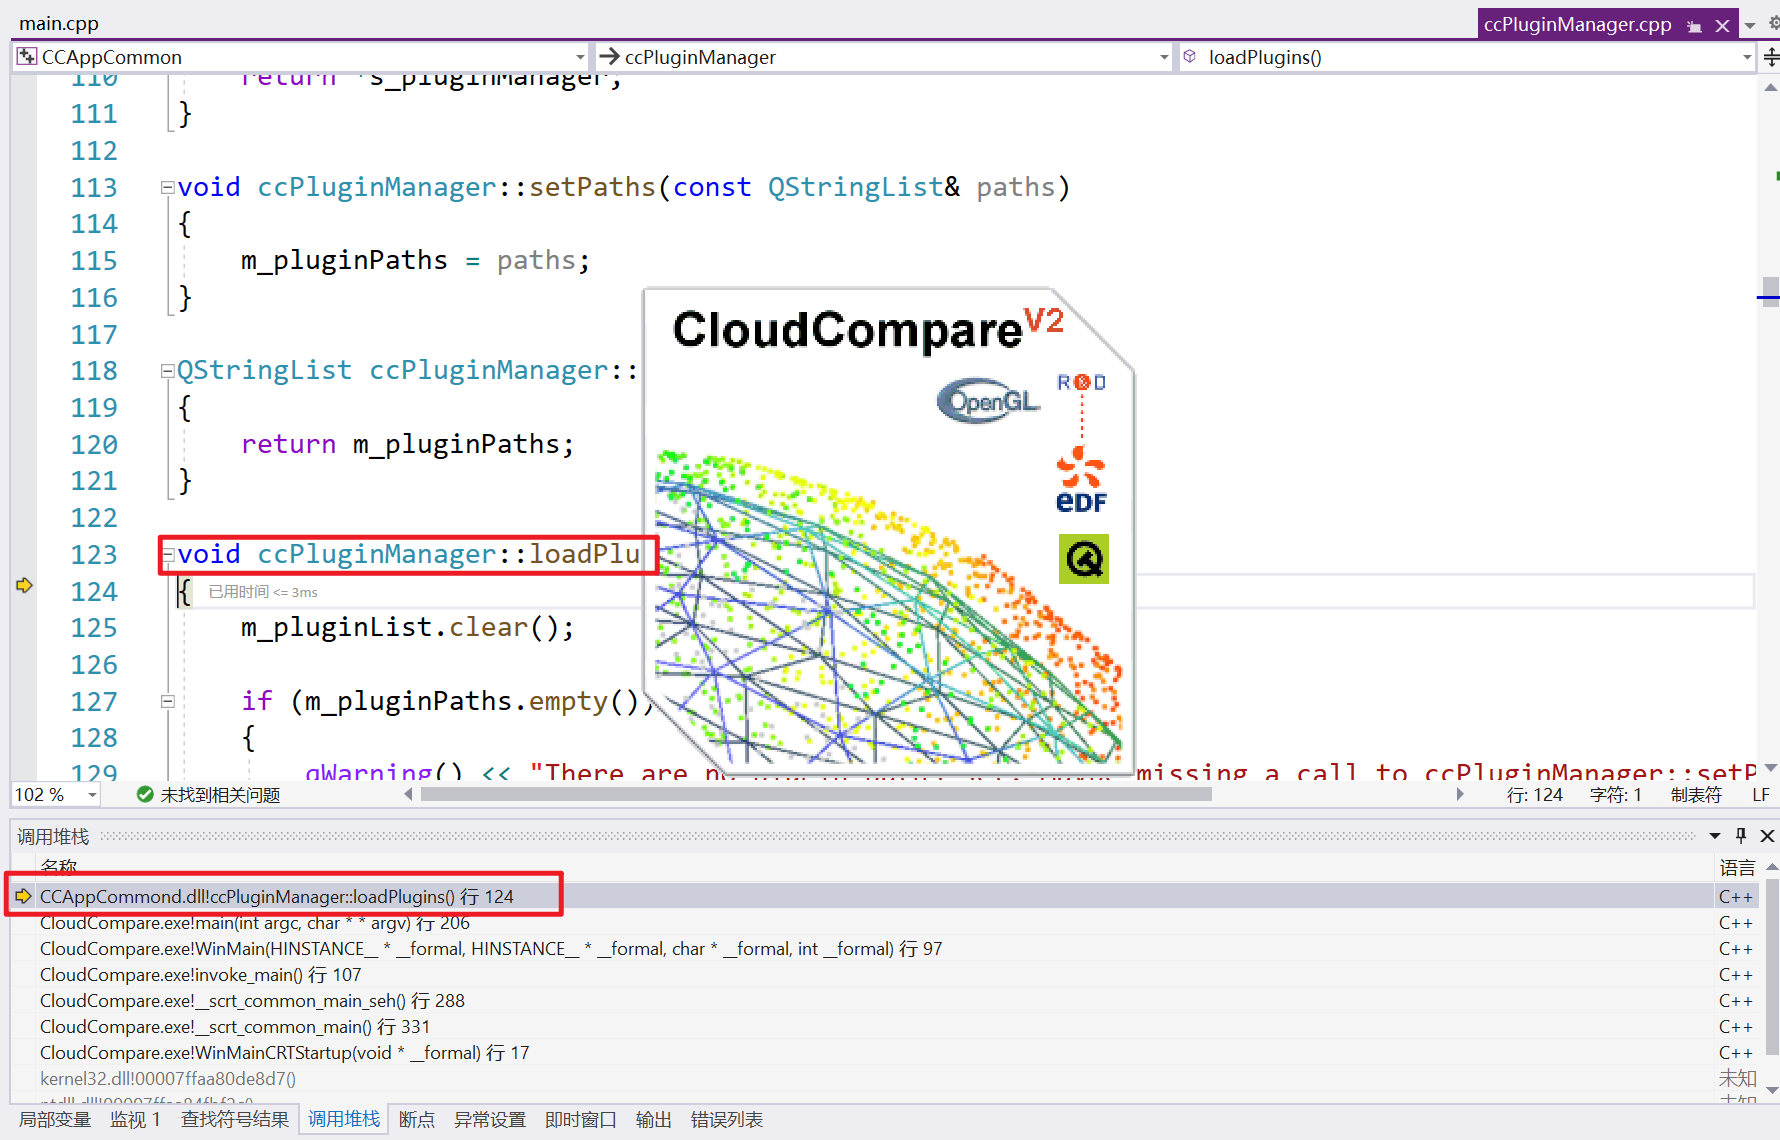Click the CloudCompare splash screen image

pyautogui.click(x=889, y=530)
